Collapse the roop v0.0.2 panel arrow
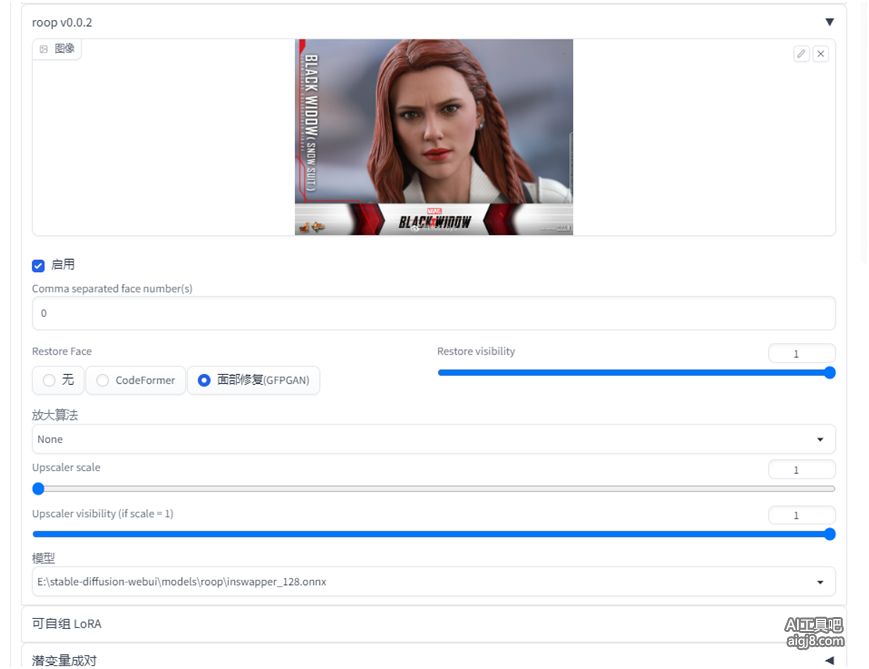The width and height of the screenshot is (869, 669). pos(829,22)
